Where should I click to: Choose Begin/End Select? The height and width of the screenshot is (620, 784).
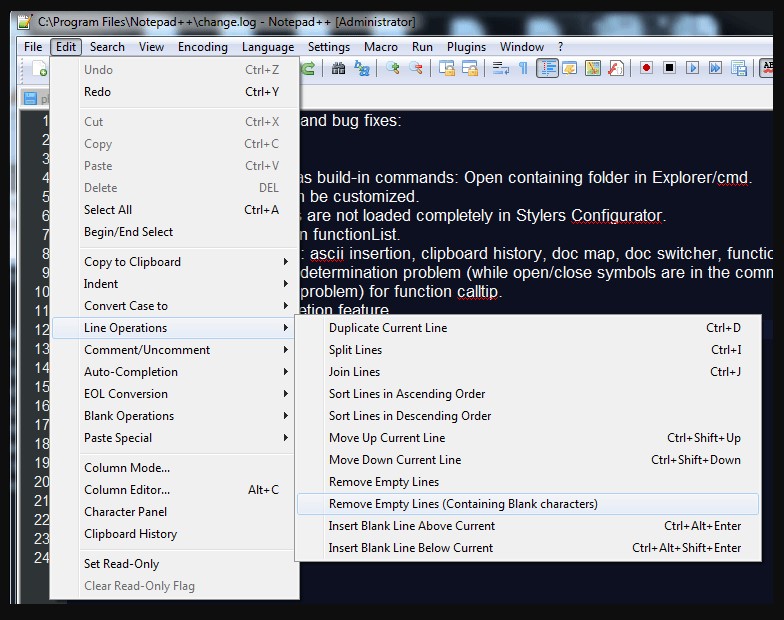(172, 232)
